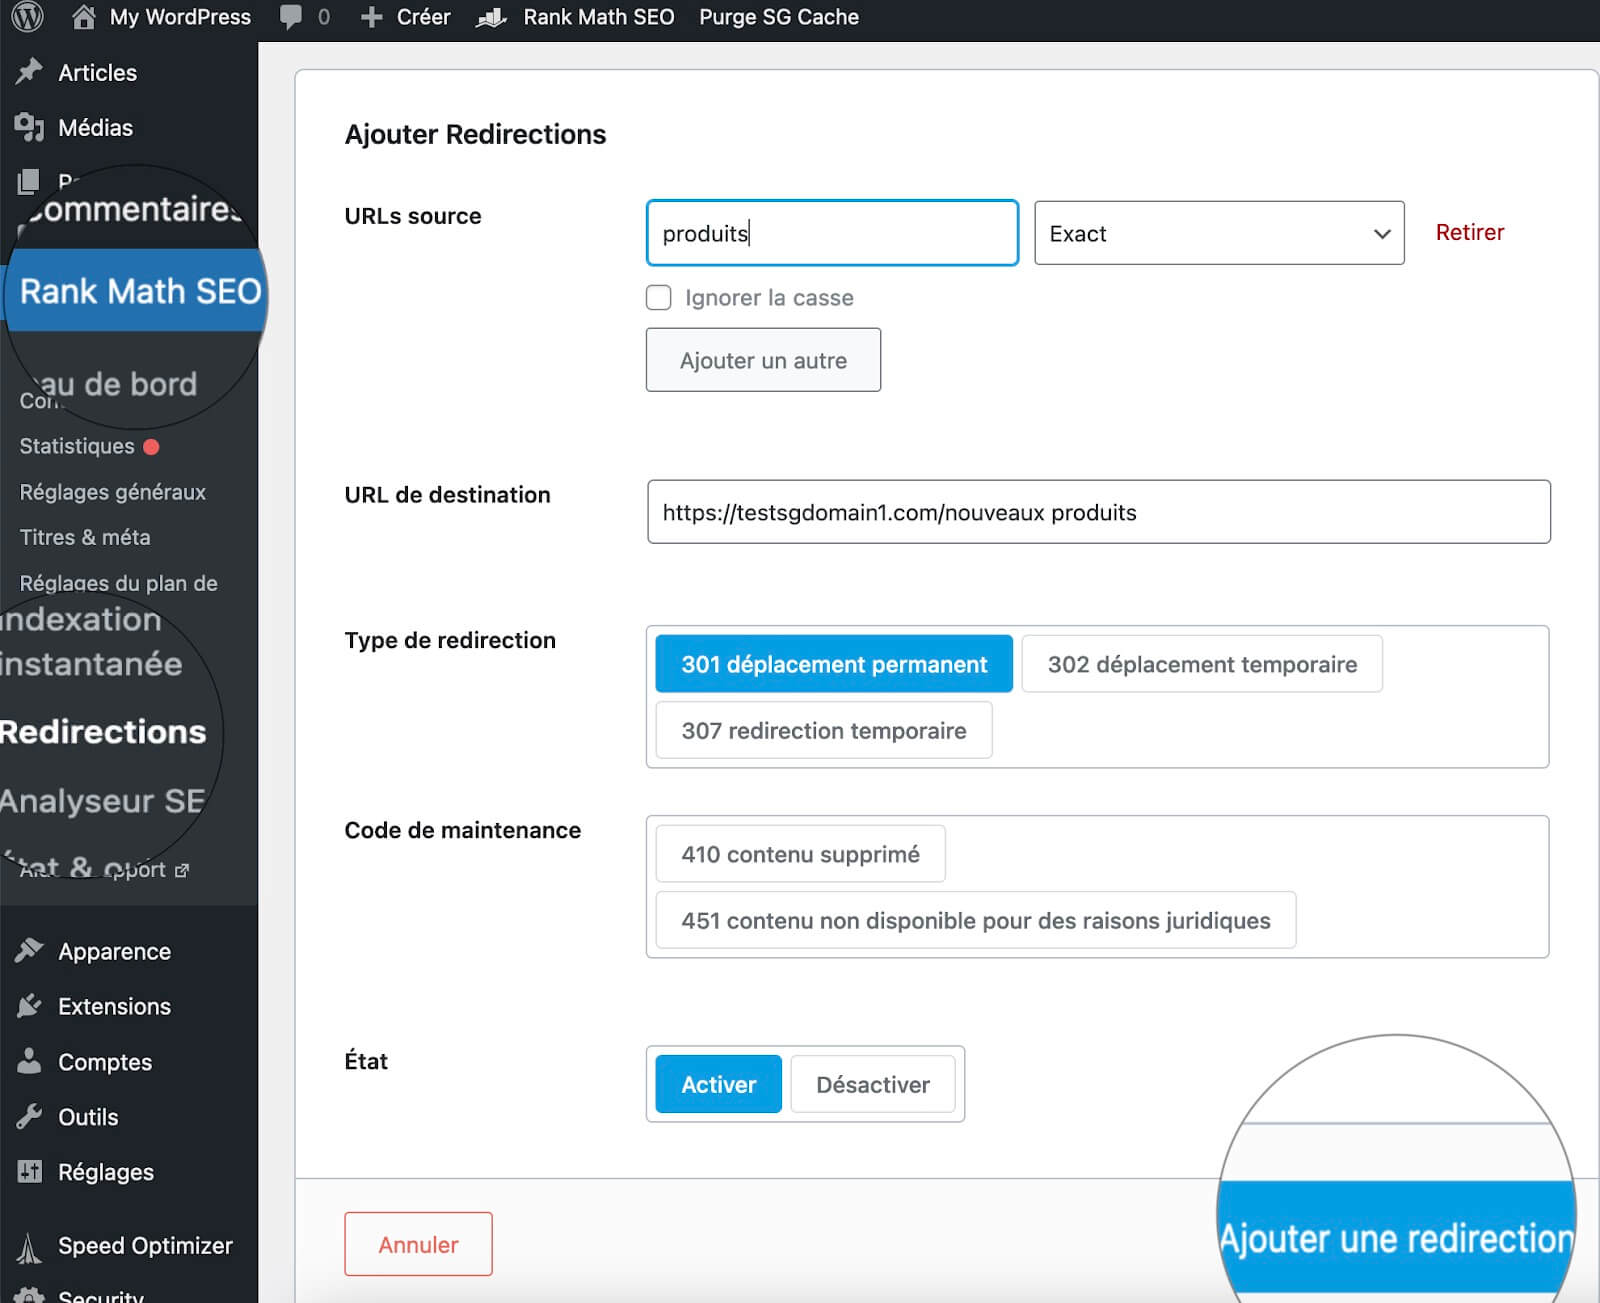The height and width of the screenshot is (1303, 1600).
Task: Click the Réglages sliders icon
Action: (29, 1171)
